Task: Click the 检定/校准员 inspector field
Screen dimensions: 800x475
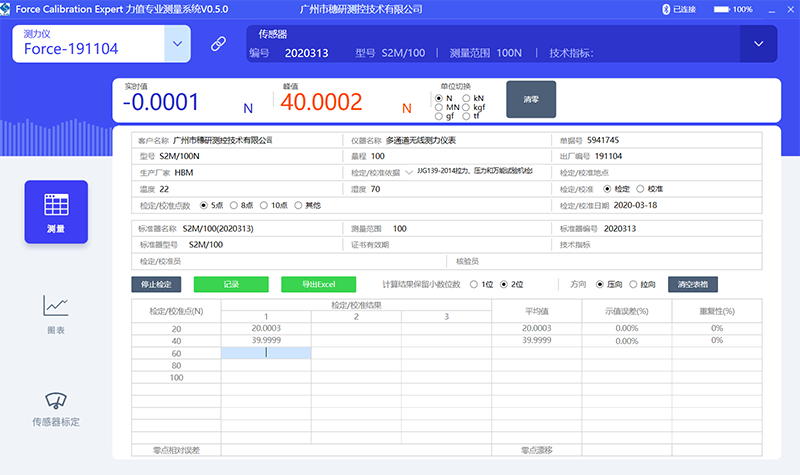Action: pyautogui.click(x=289, y=261)
